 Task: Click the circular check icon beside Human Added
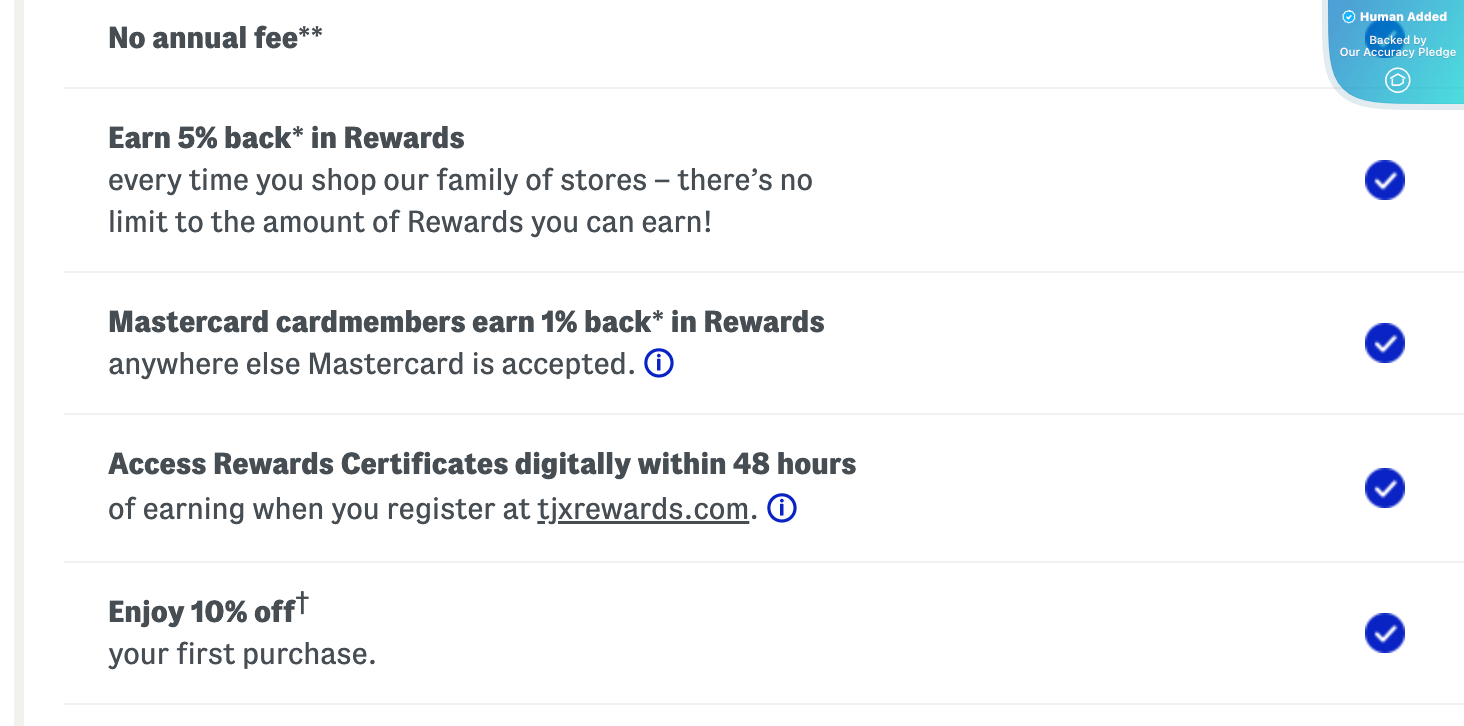point(1349,16)
